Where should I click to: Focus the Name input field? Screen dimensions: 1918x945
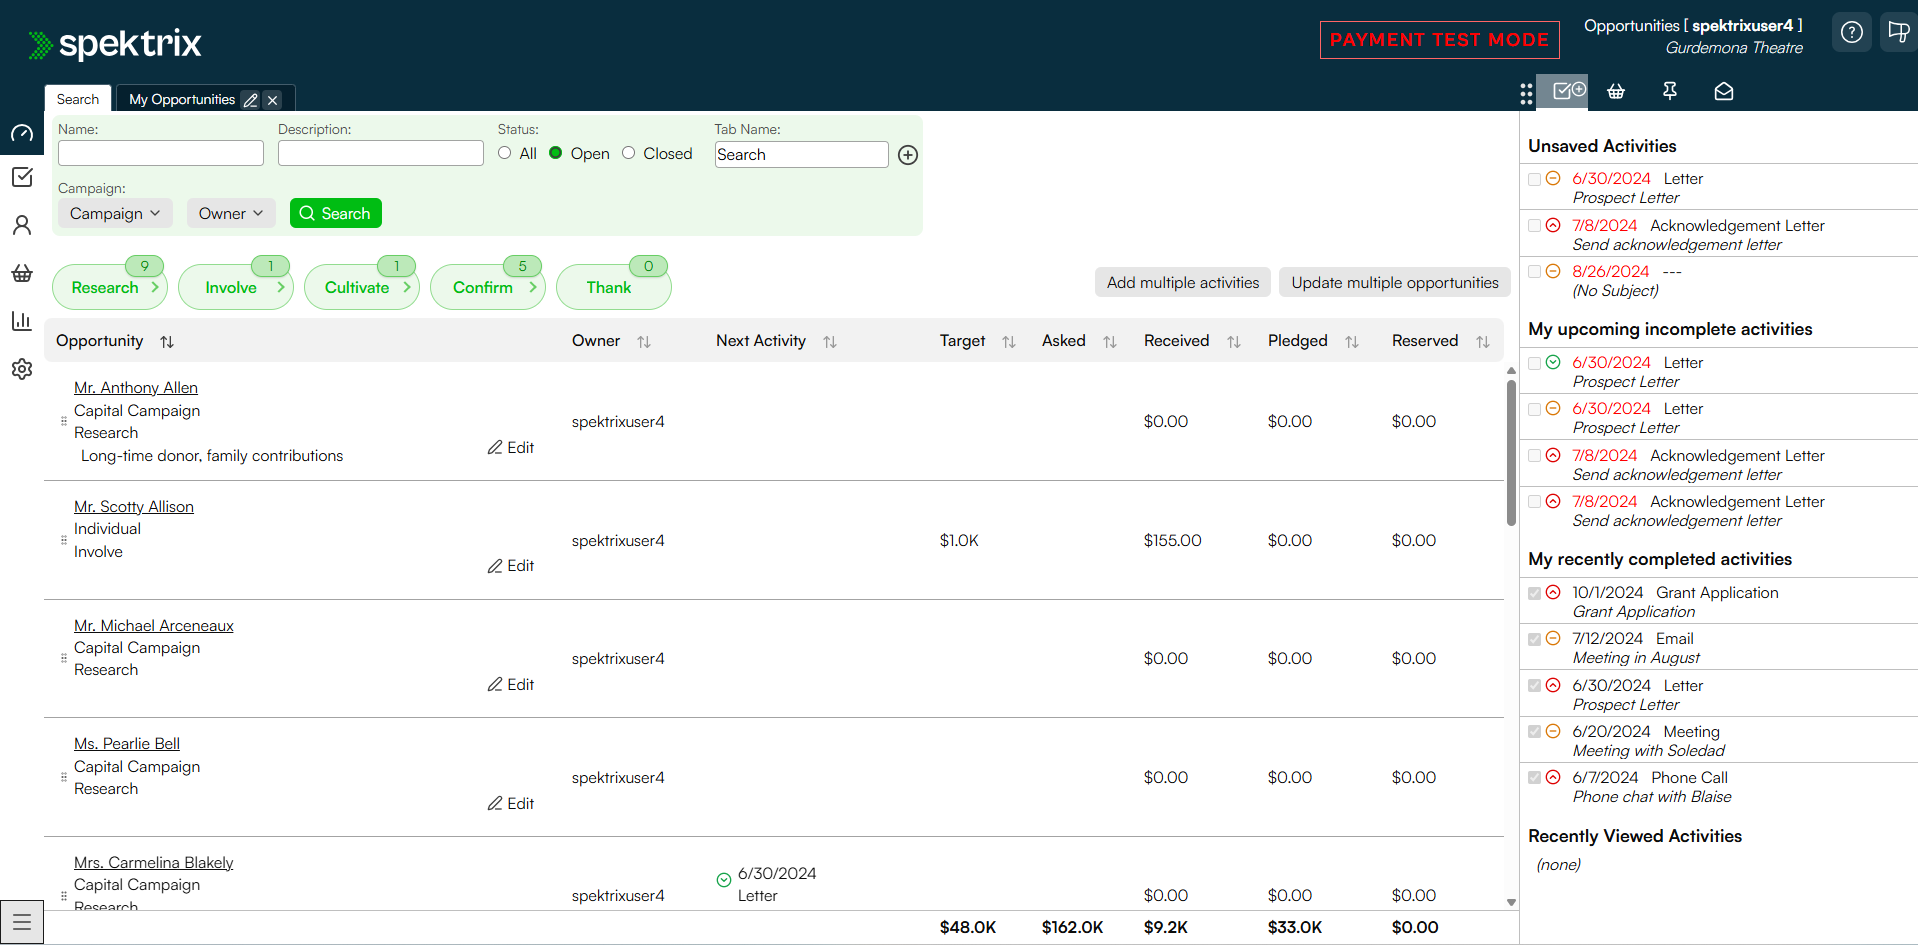[x=161, y=153]
